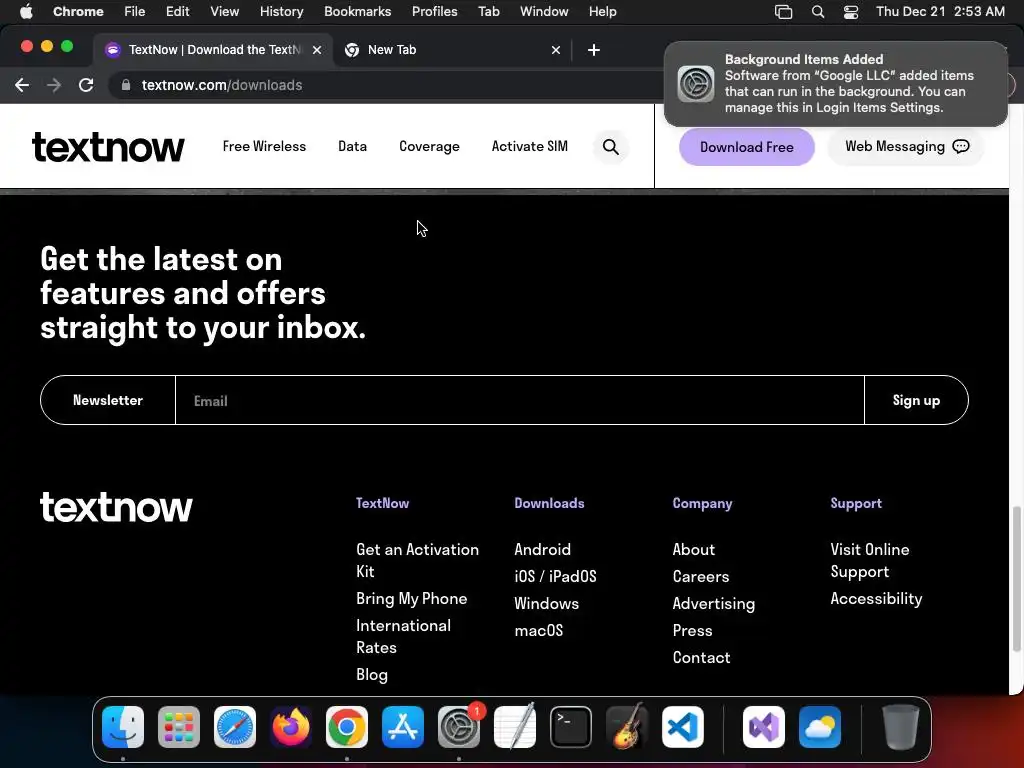
Task: Open Visual Studio purple icon in Dock
Action: 764,727
